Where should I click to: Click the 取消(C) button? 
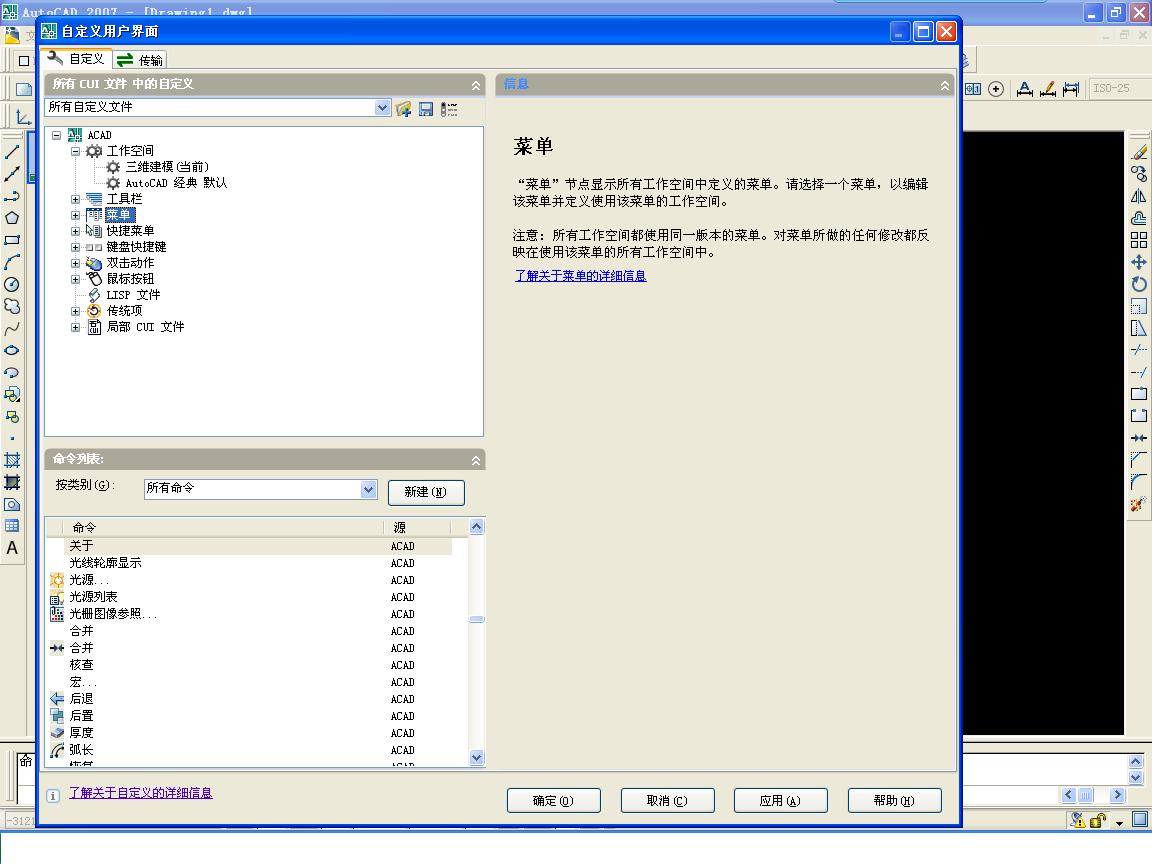[667, 801]
